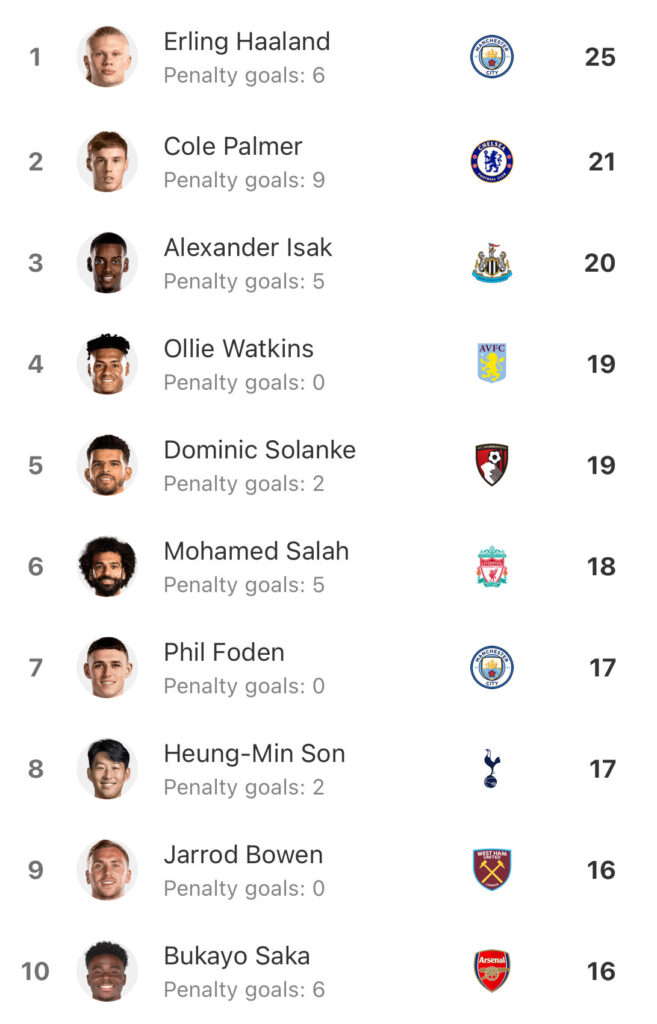Click the Bournemouth club crest
The image size is (657, 1024).
point(492,465)
